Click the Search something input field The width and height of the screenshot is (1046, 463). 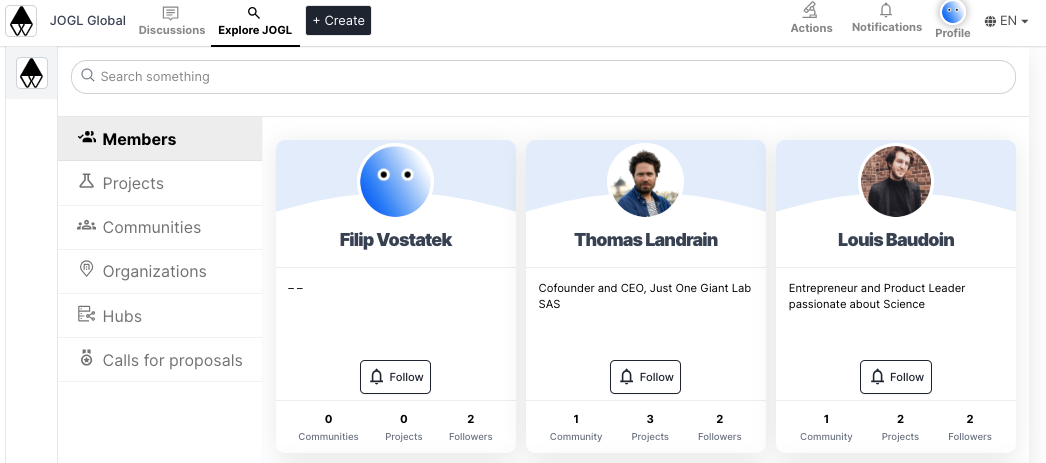point(543,77)
